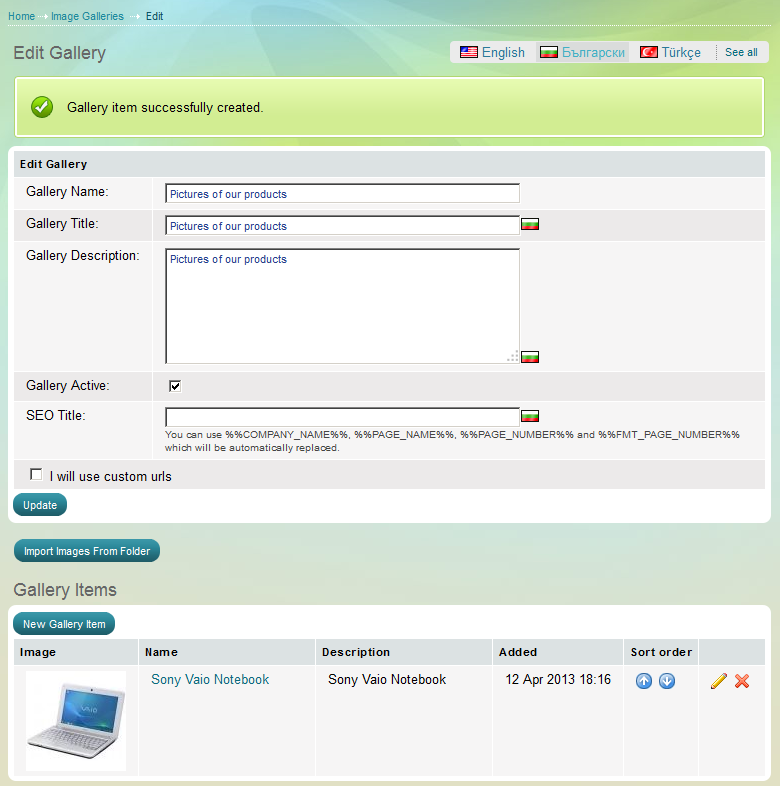Click Bulgarian flag beside Gallery Title field
Image resolution: width=780 pixels, height=786 pixels.
(x=530, y=224)
